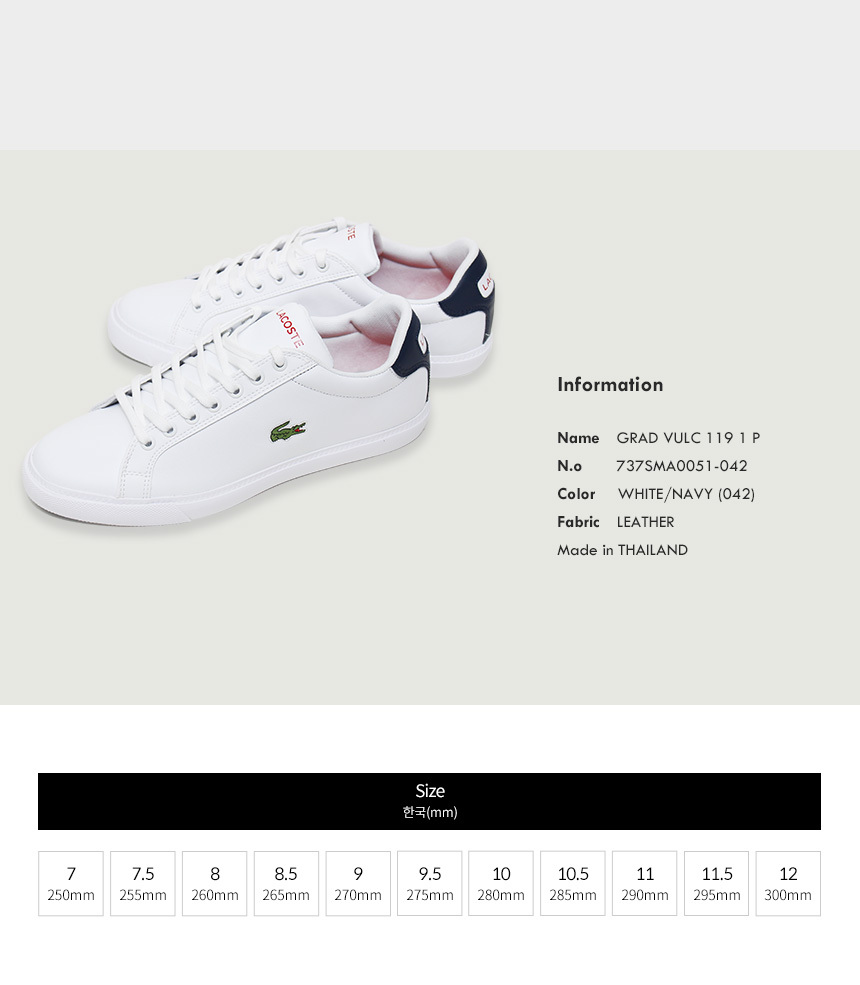Choose the 9.5 275mm size
The height and width of the screenshot is (985, 860).
[x=430, y=883]
